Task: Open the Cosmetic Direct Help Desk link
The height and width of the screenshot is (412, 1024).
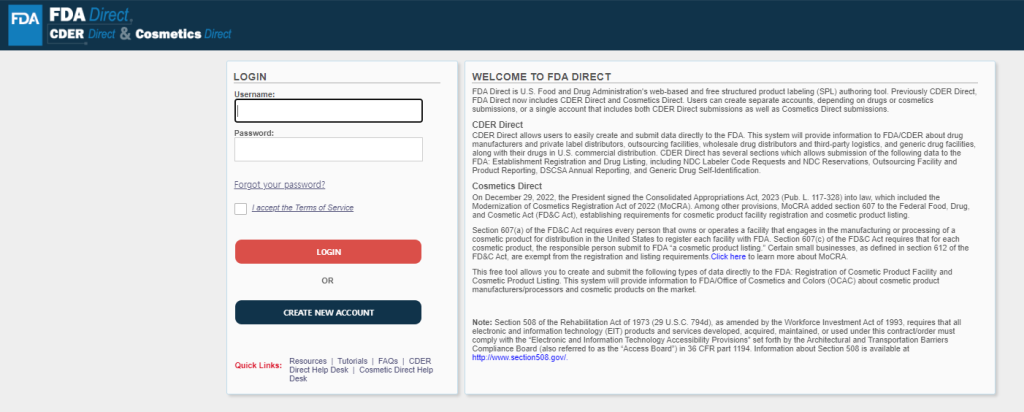Action: pyautogui.click(x=361, y=374)
